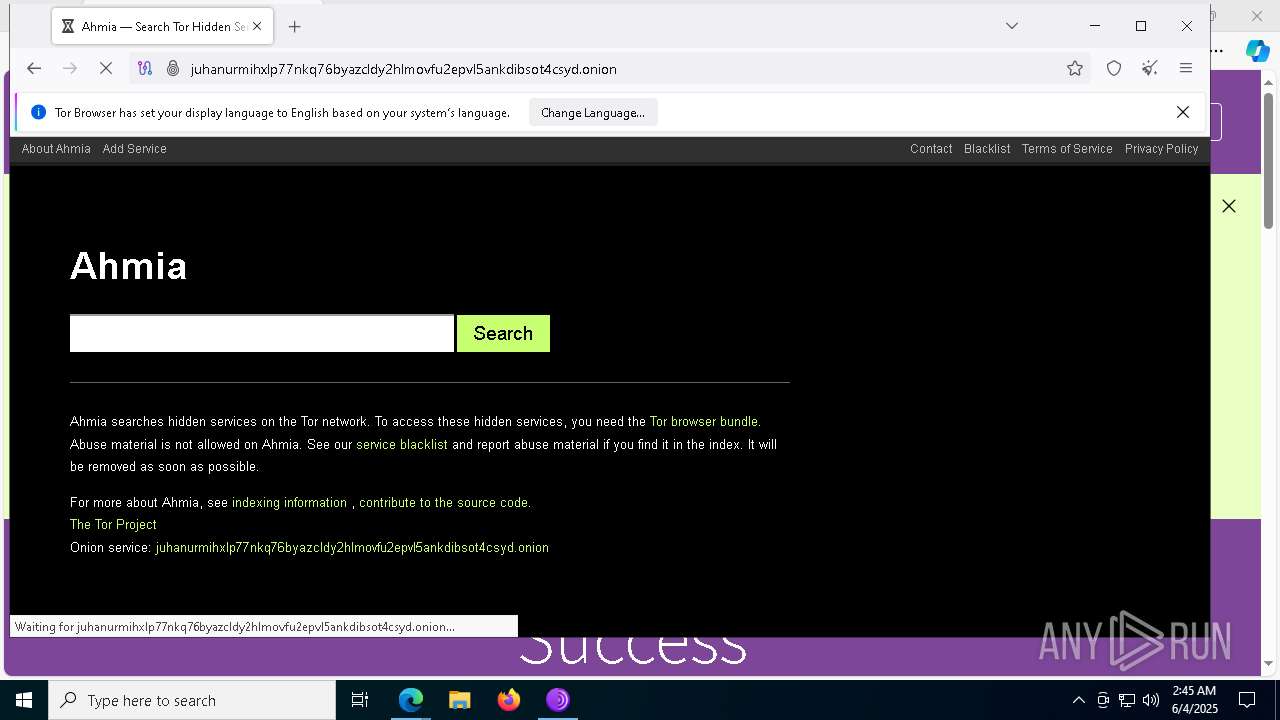The height and width of the screenshot is (720, 1280).
Task: Click the address bar URL
Action: (404, 69)
